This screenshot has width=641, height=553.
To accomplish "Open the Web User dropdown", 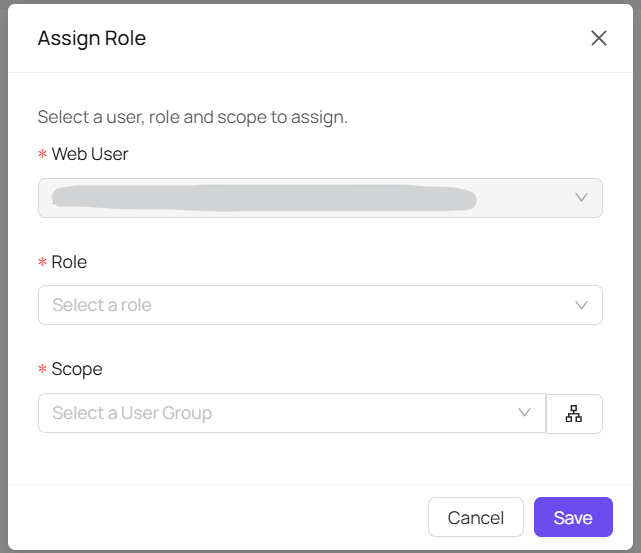I will 320,198.
